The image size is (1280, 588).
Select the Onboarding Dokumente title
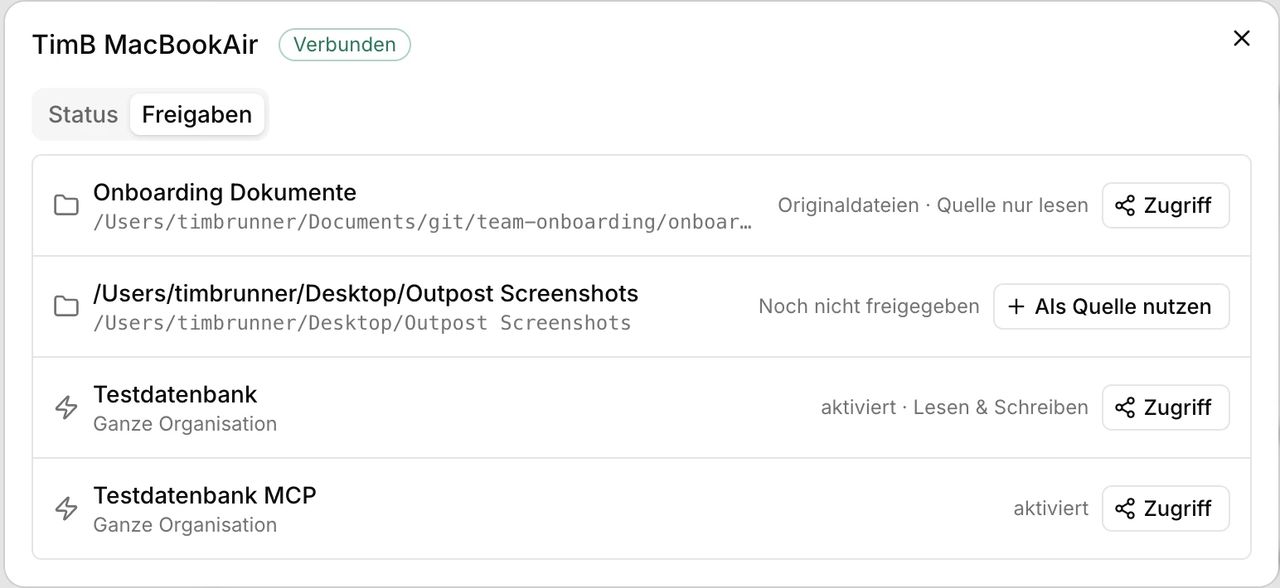tap(225, 192)
